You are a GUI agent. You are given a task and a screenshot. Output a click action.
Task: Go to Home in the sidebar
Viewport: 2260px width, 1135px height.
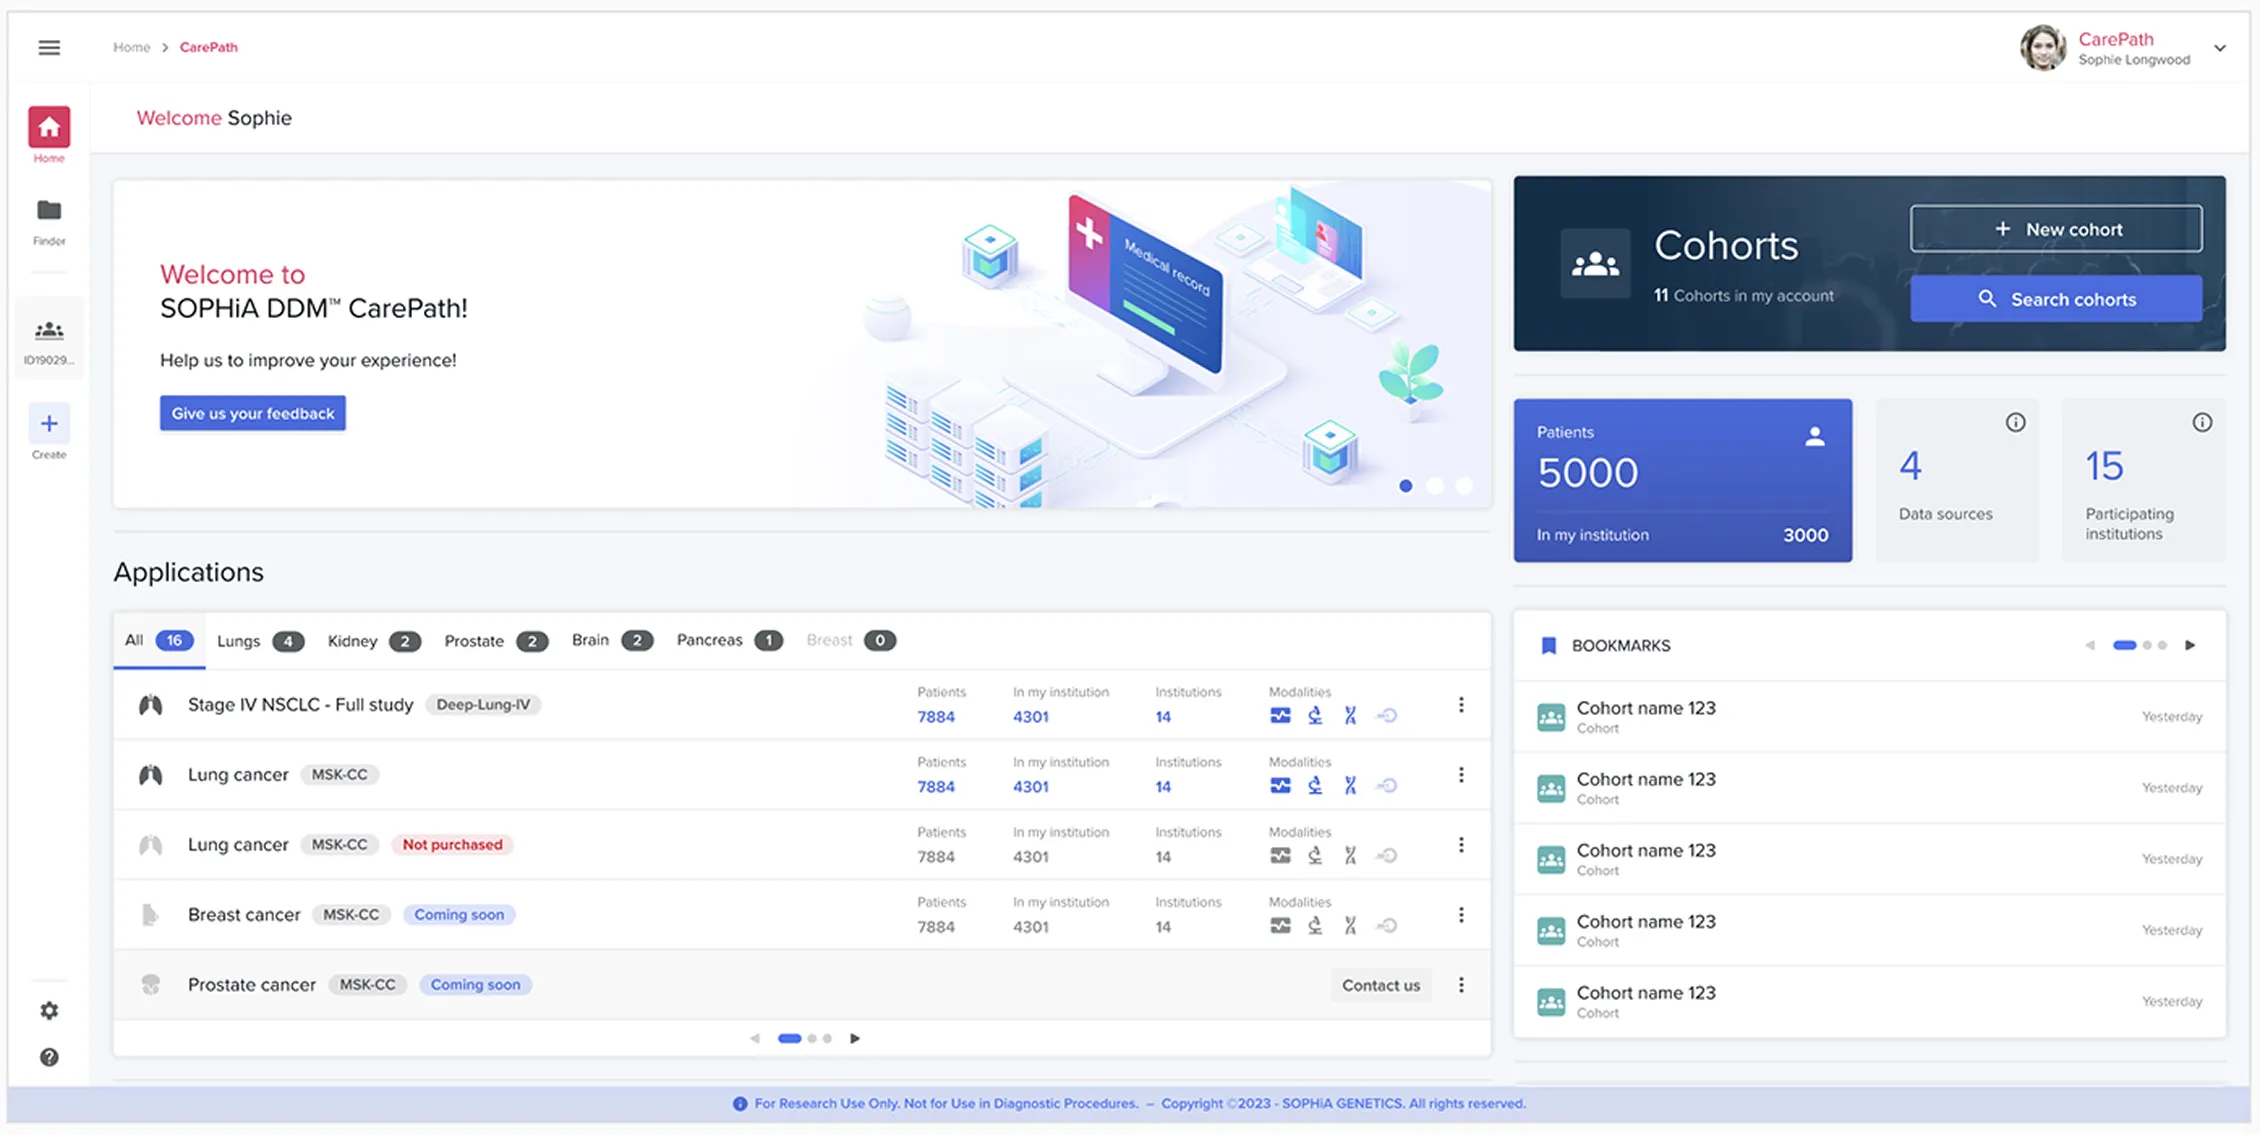tap(49, 134)
